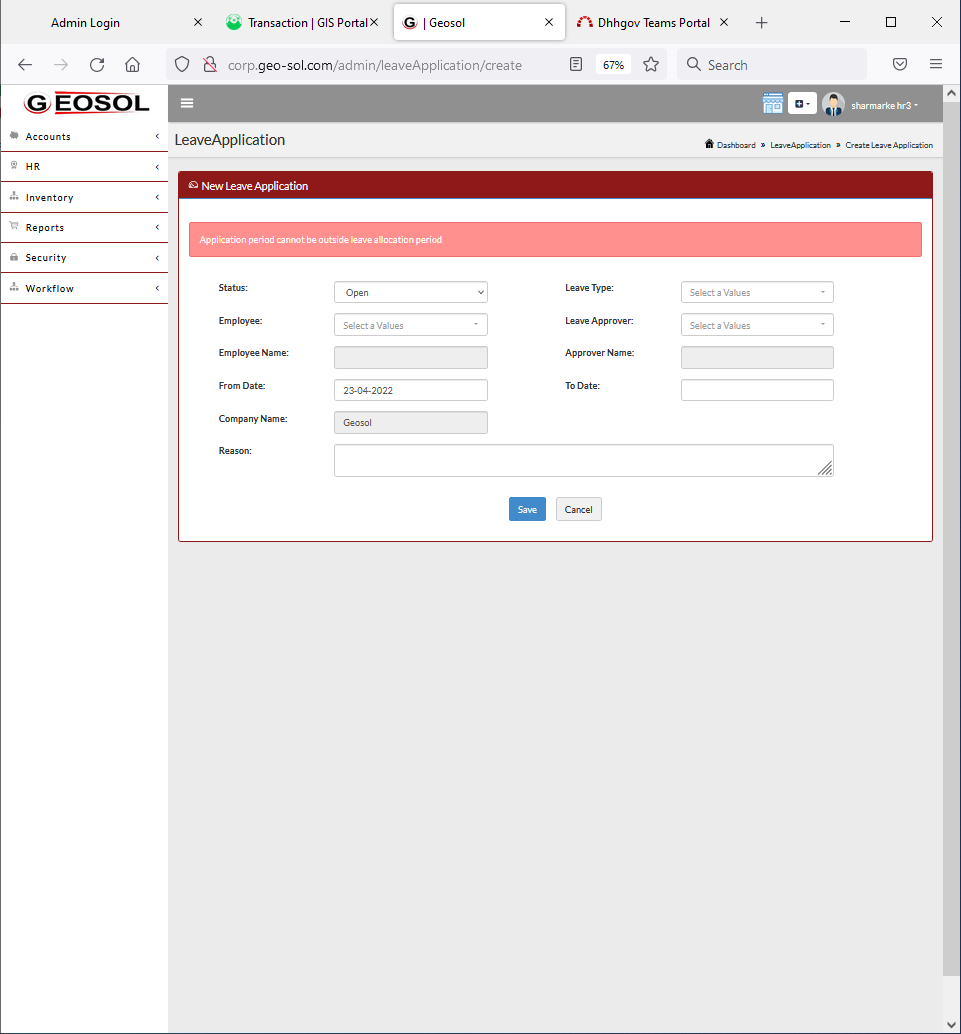The height and width of the screenshot is (1034, 961).
Task: Expand the Inventory menu chevron
Action: [x=157, y=197]
